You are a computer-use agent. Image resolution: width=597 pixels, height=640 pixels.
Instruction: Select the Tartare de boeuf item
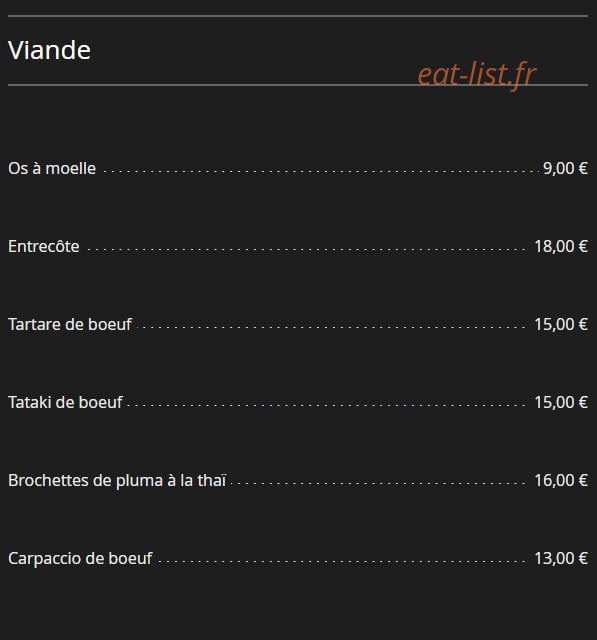point(70,324)
